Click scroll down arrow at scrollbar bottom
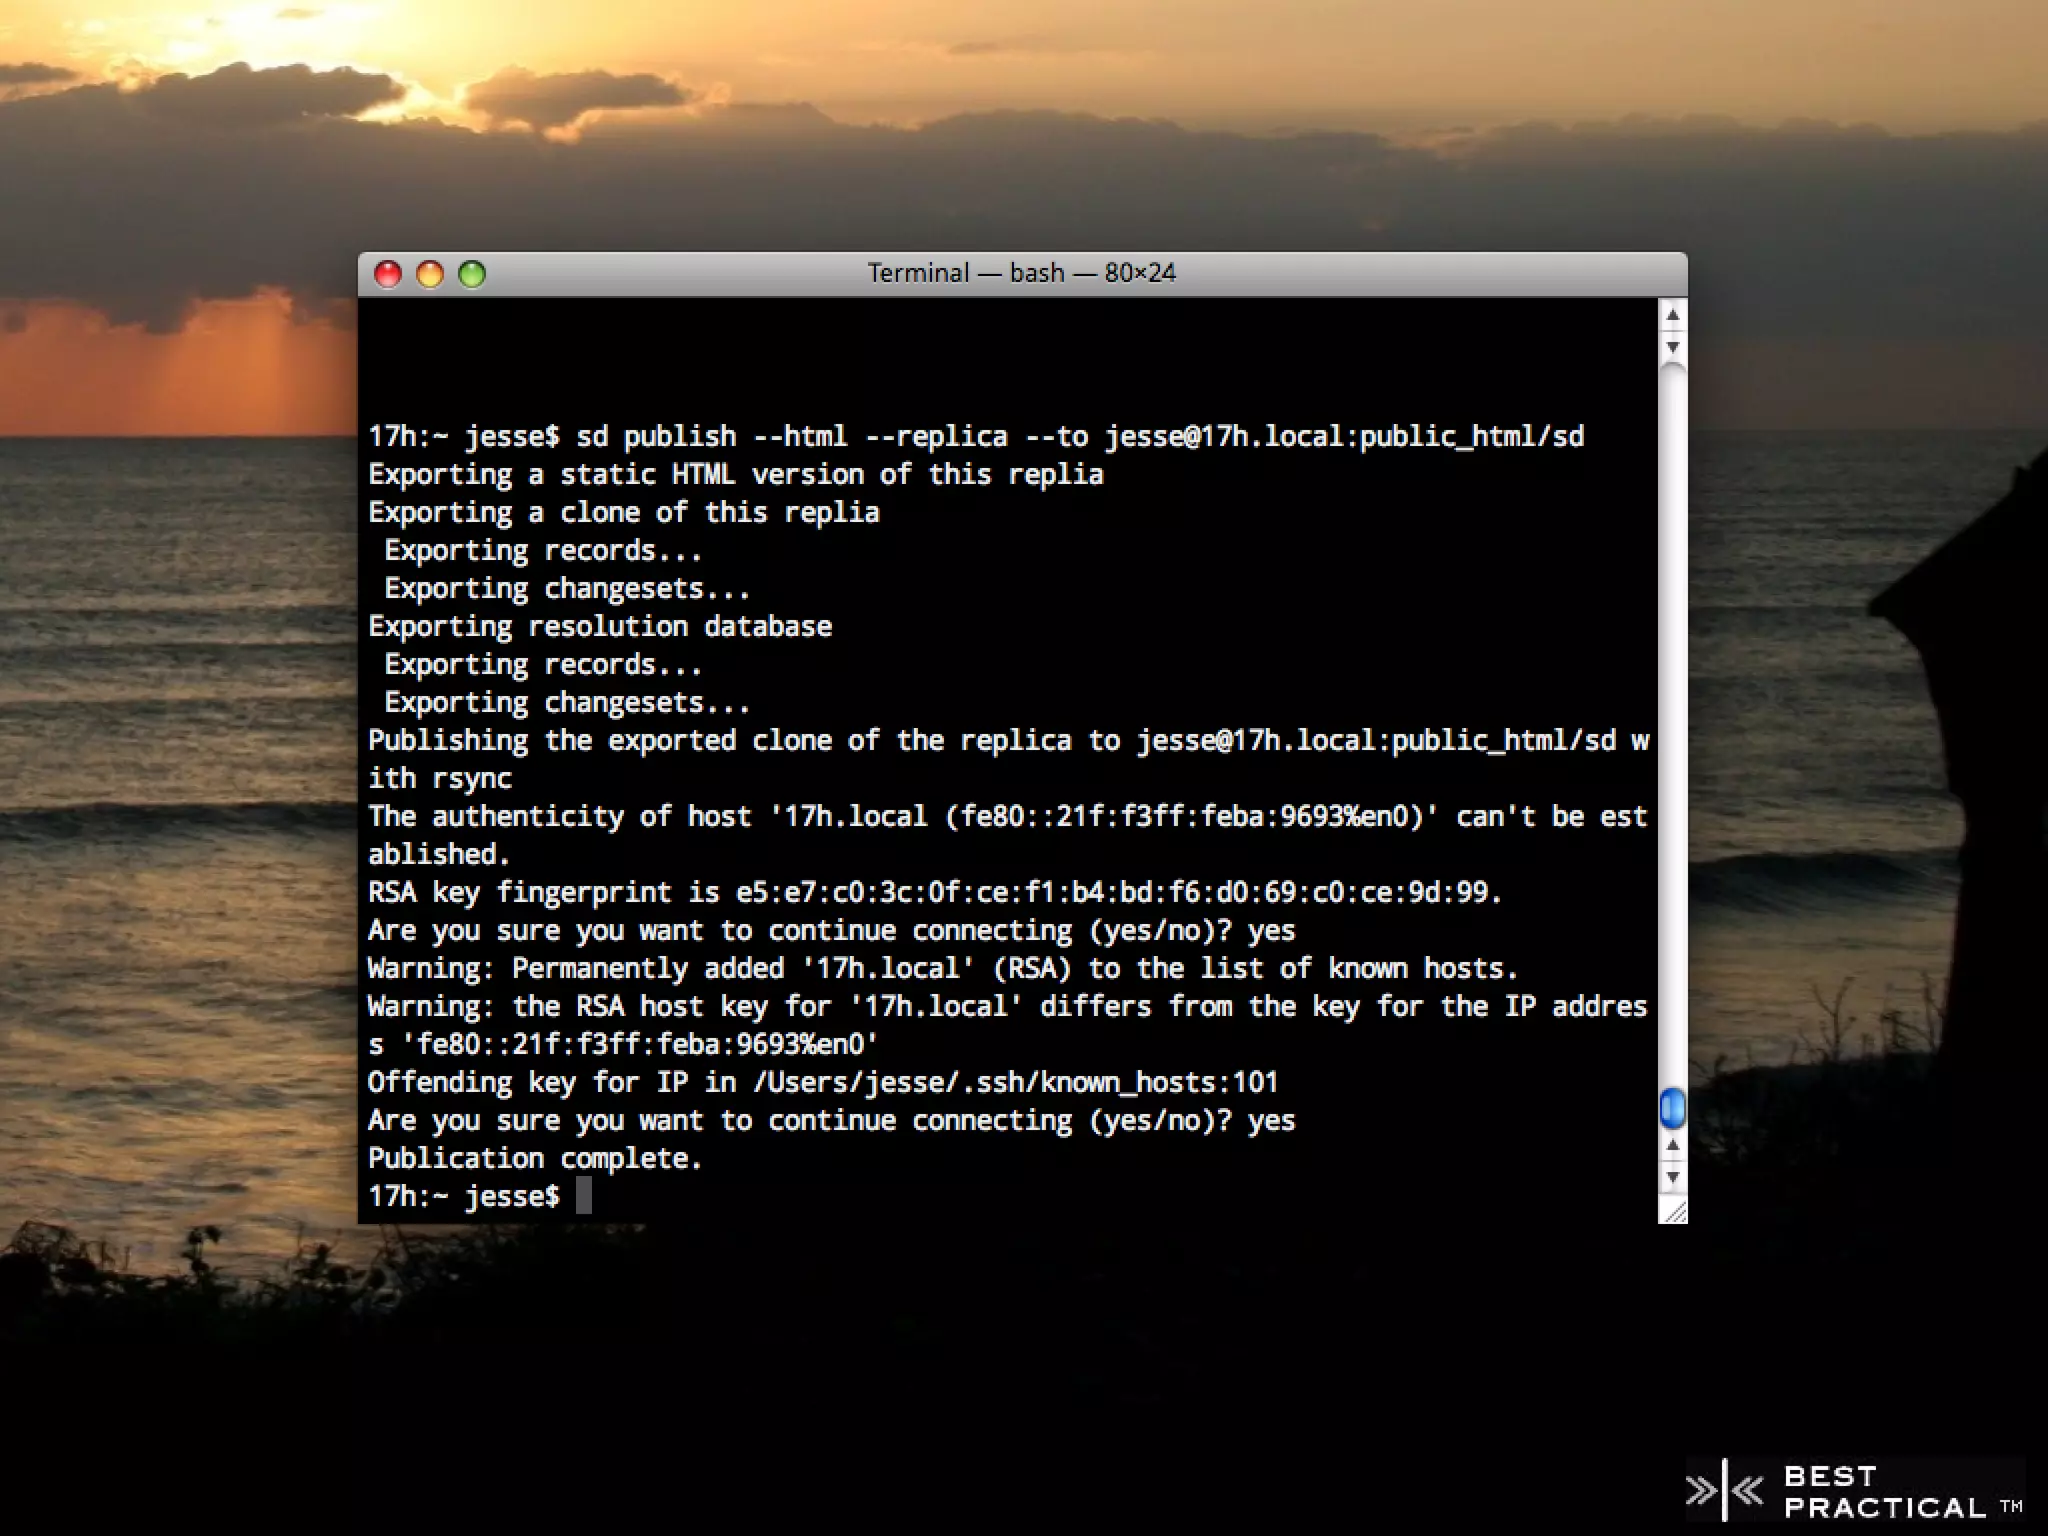Viewport: 2048px width, 1536px height. (1672, 1177)
